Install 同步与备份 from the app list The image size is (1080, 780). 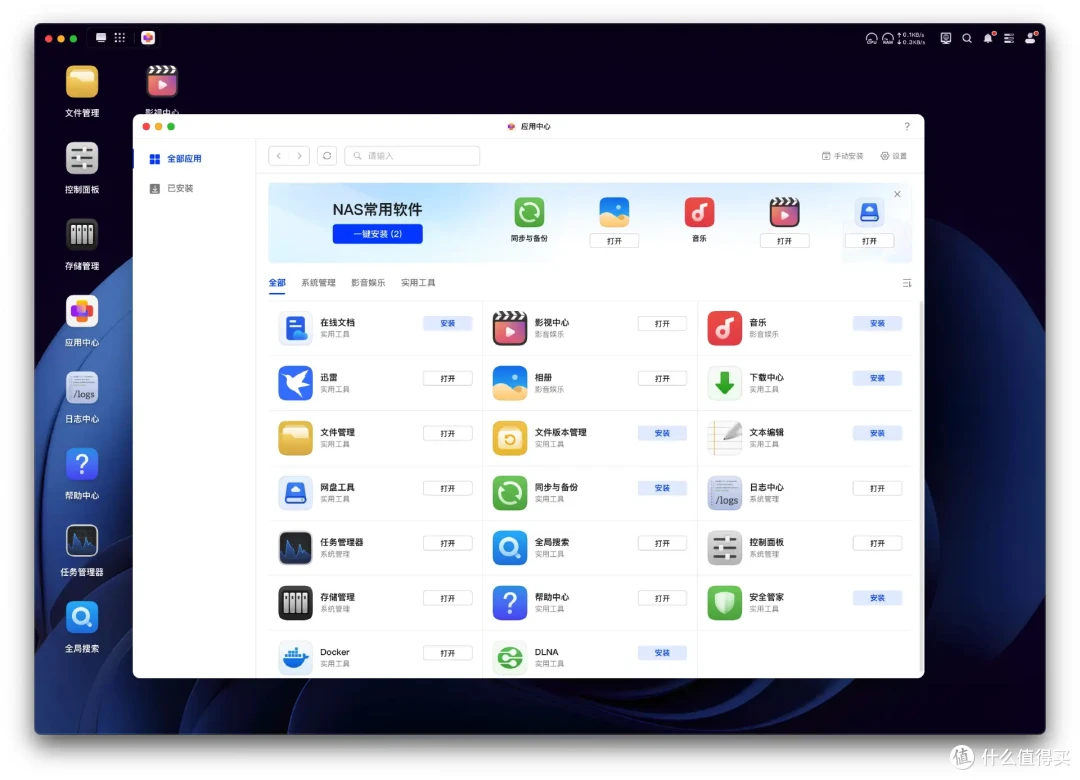(662, 488)
